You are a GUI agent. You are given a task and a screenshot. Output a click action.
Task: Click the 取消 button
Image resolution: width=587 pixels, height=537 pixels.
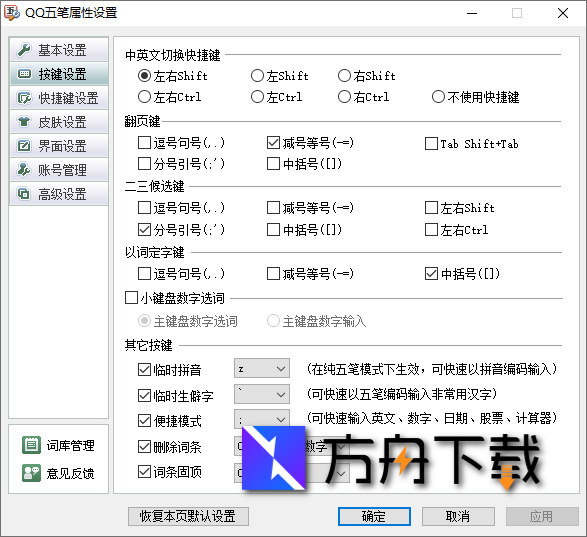(x=458, y=516)
